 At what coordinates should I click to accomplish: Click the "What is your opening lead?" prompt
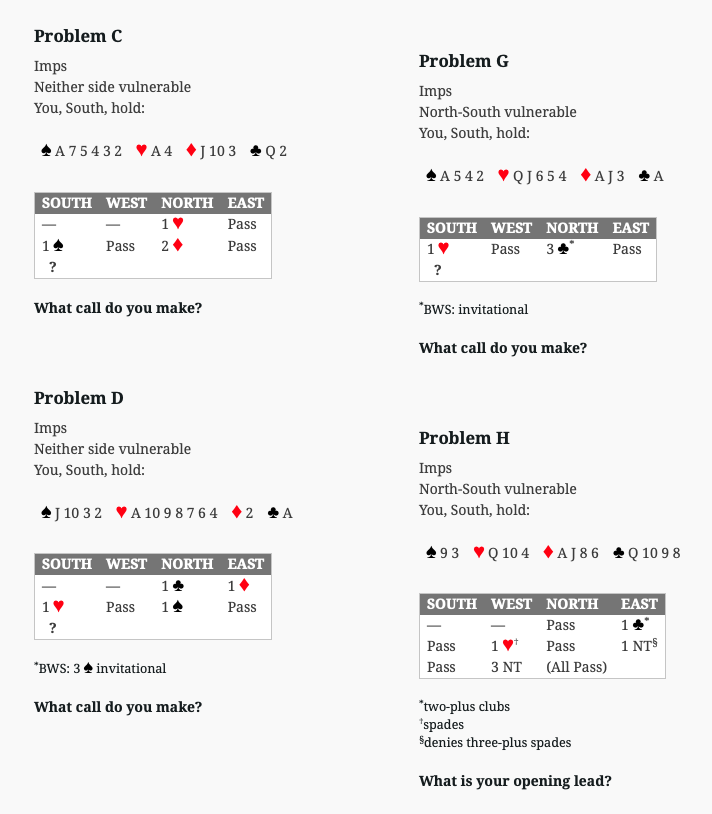(x=515, y=781)
